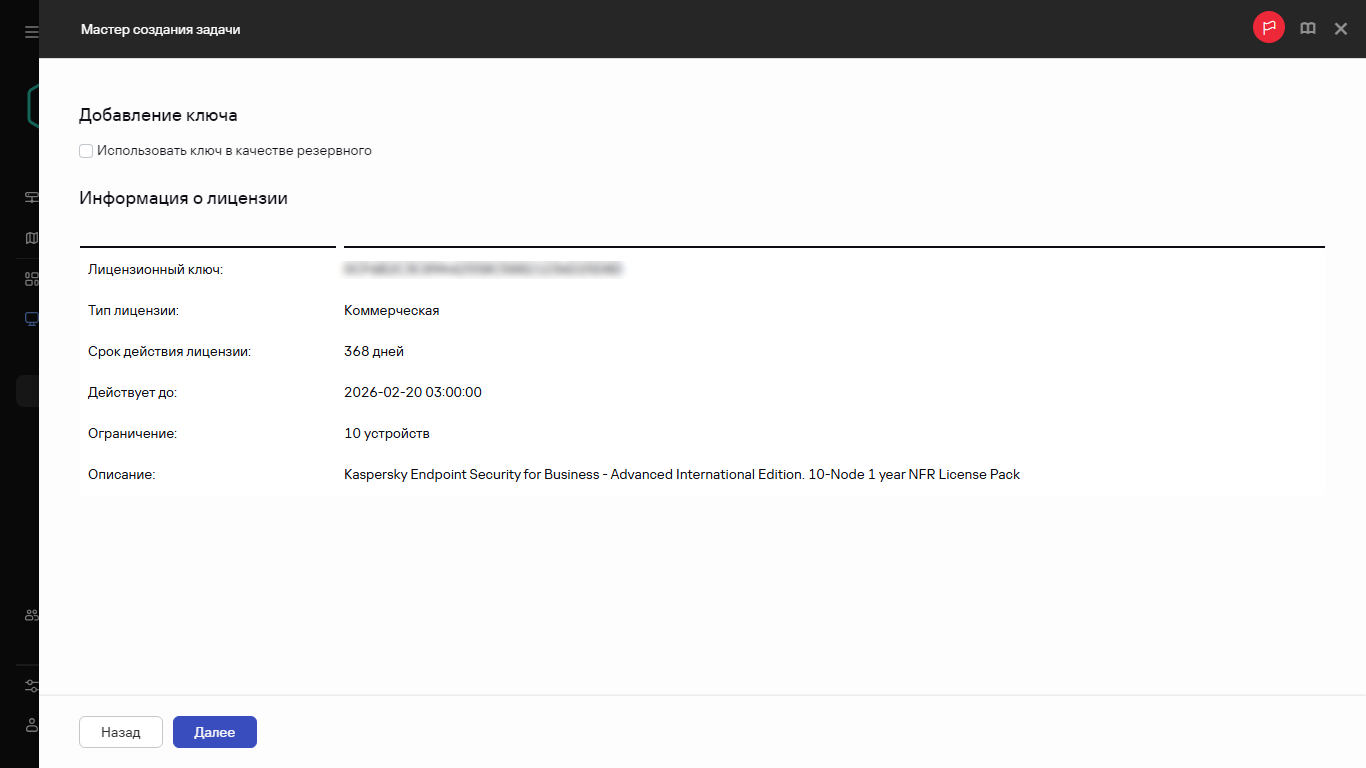Click the map icon in sidebar
1366x768 pixels.
click(x=31, y=238)
